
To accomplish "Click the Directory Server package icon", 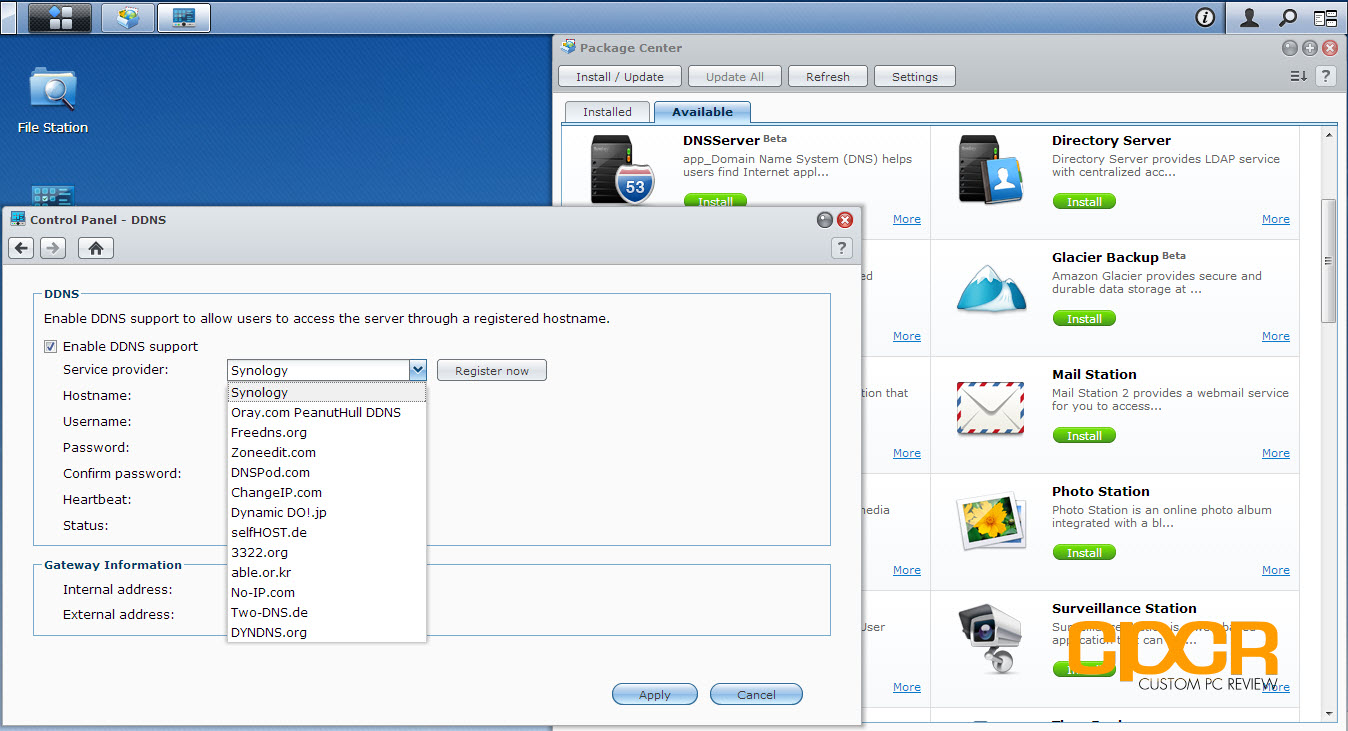I will pos(992,169).
